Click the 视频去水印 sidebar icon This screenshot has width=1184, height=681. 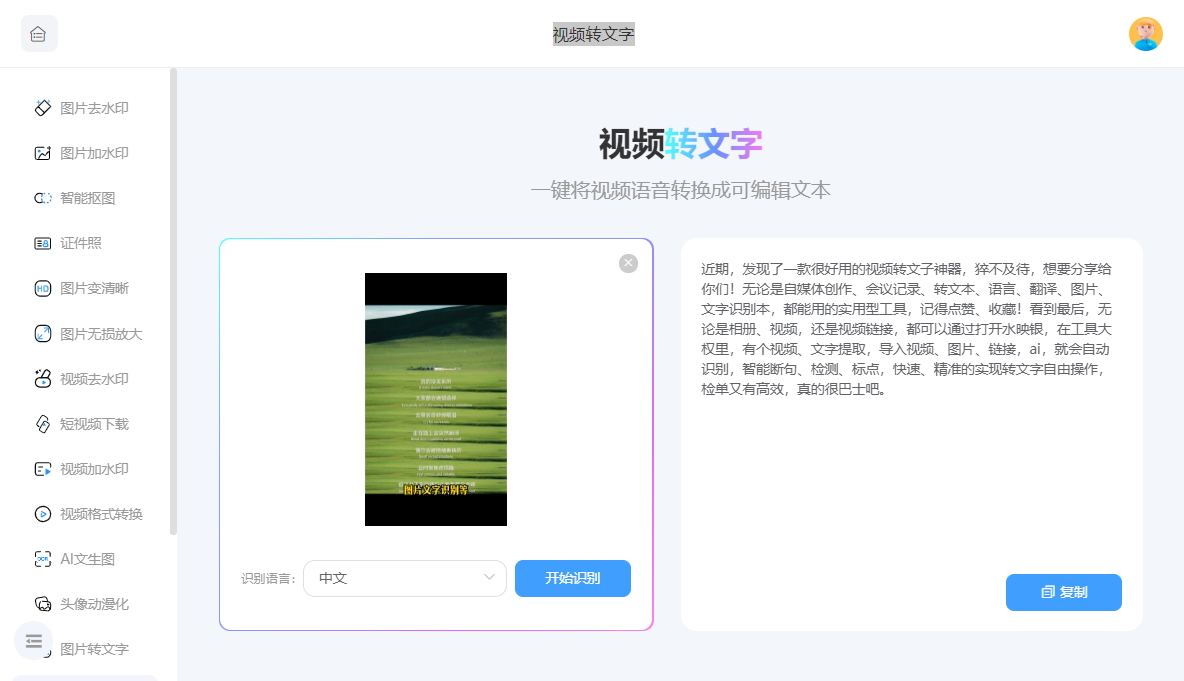tap(42, 379)
